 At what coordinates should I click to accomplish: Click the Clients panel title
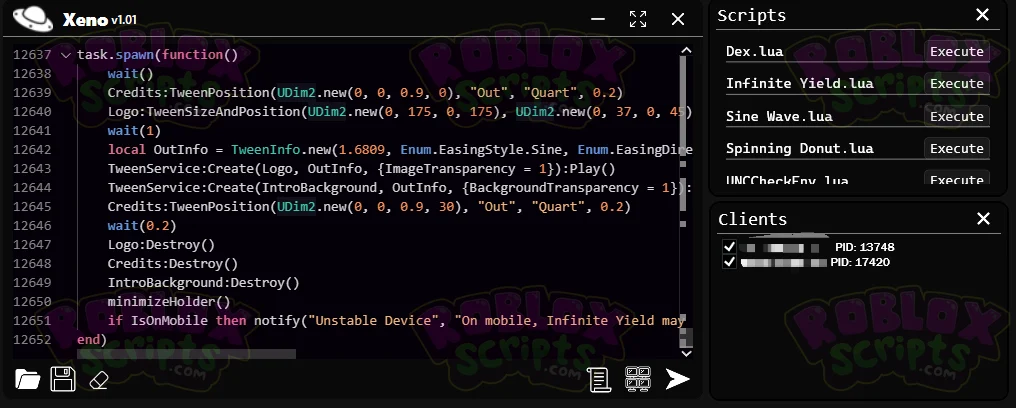tap(752, 219)
